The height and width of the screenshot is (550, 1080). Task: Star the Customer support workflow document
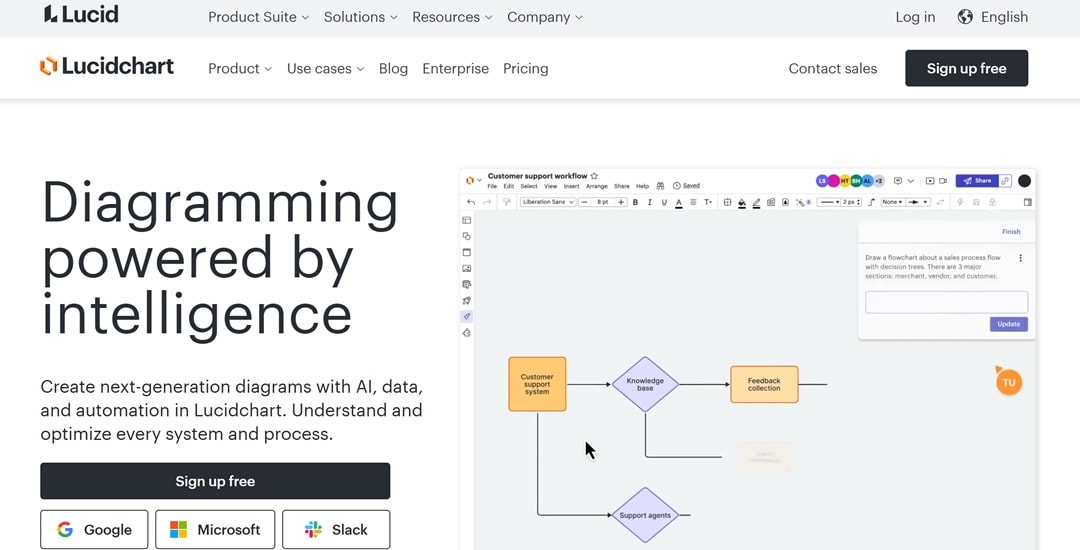click(x=594, y=176)
